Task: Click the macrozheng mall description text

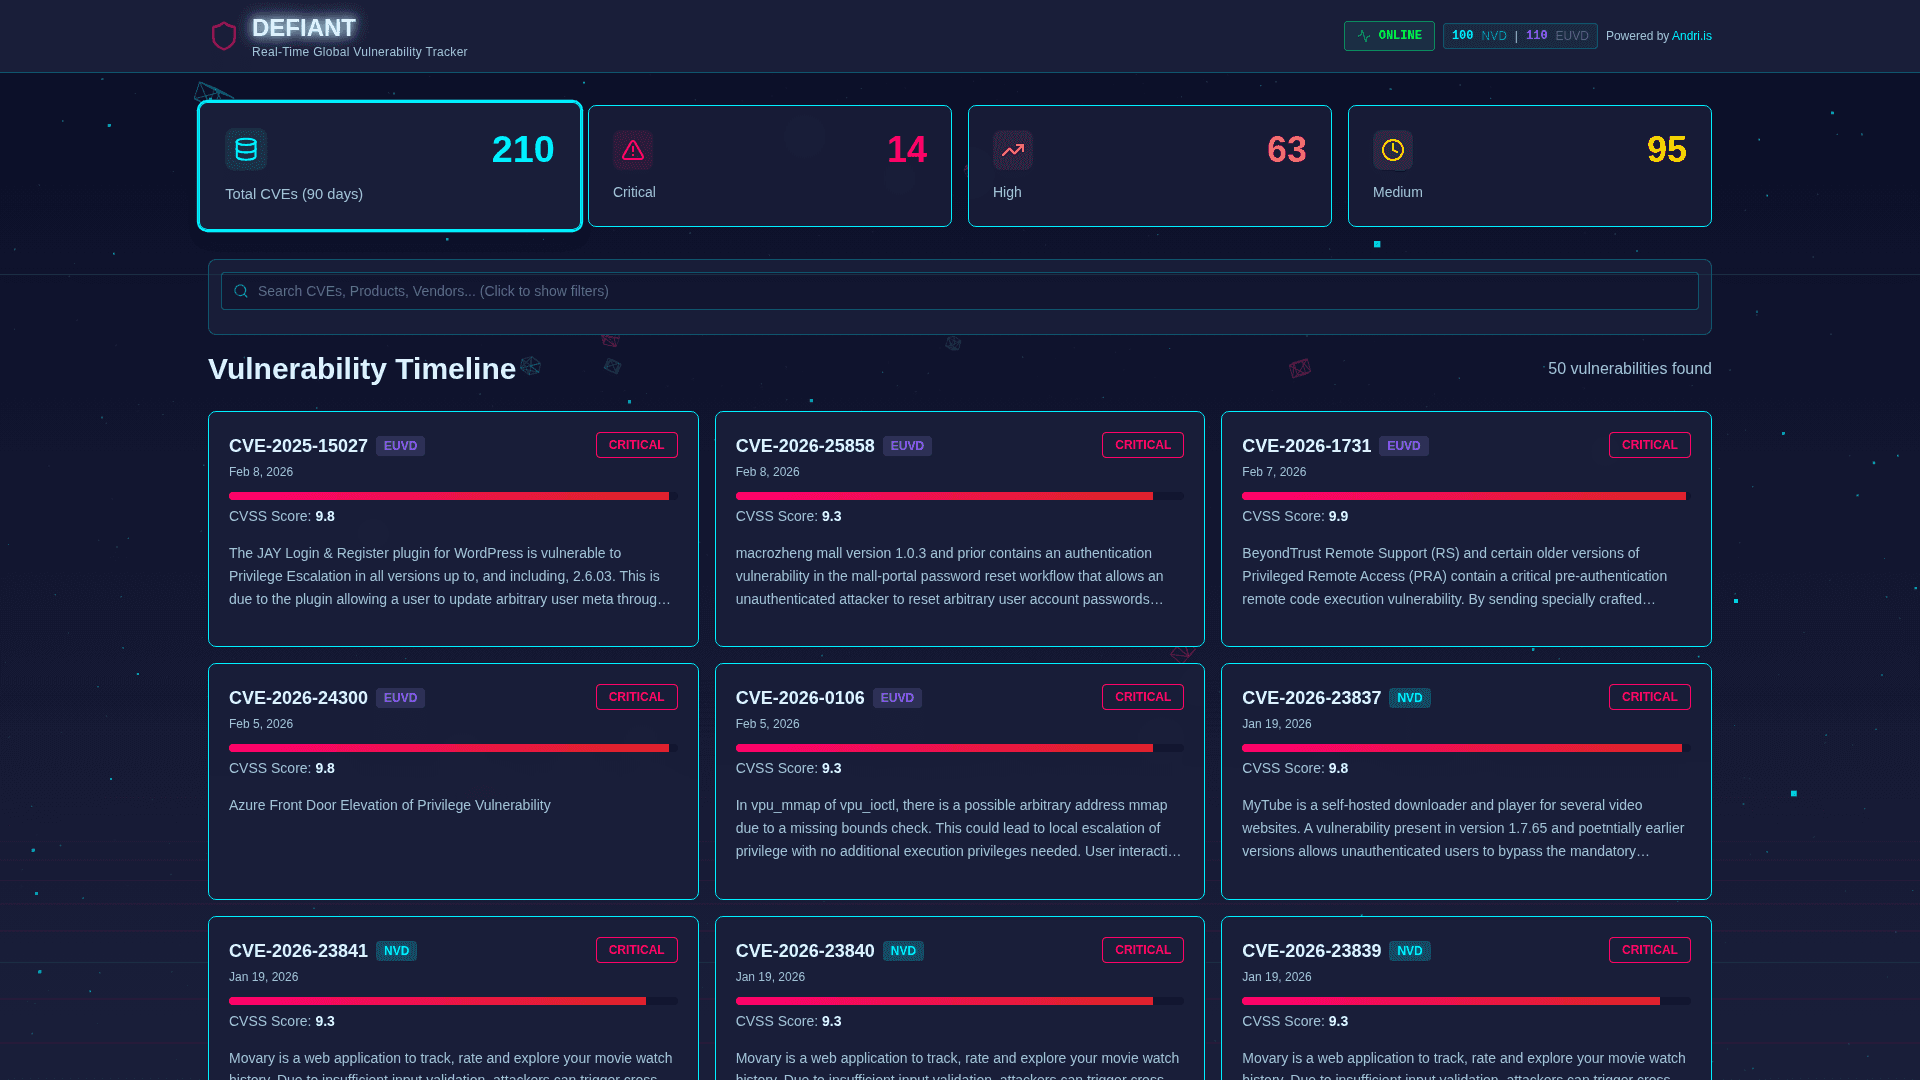Action: [960, 576]
